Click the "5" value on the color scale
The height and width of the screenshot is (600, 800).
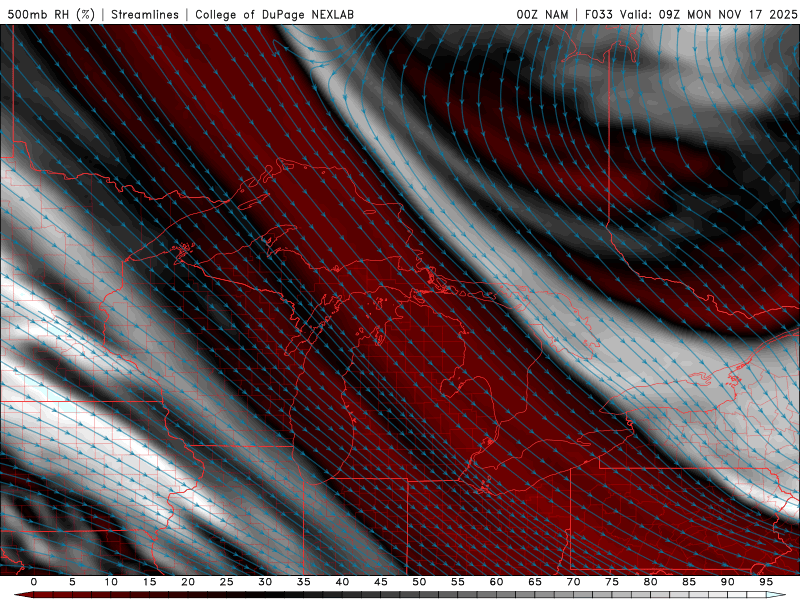click(x=72, y=582)
